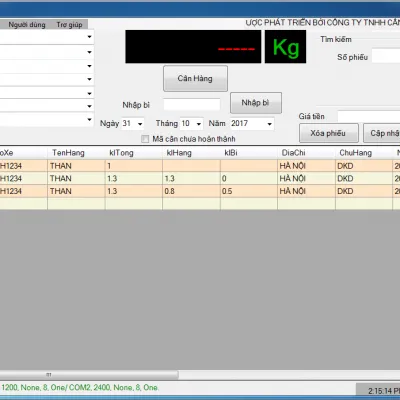
Task: Sort by the klTong column header
Action: pos(134,153)
